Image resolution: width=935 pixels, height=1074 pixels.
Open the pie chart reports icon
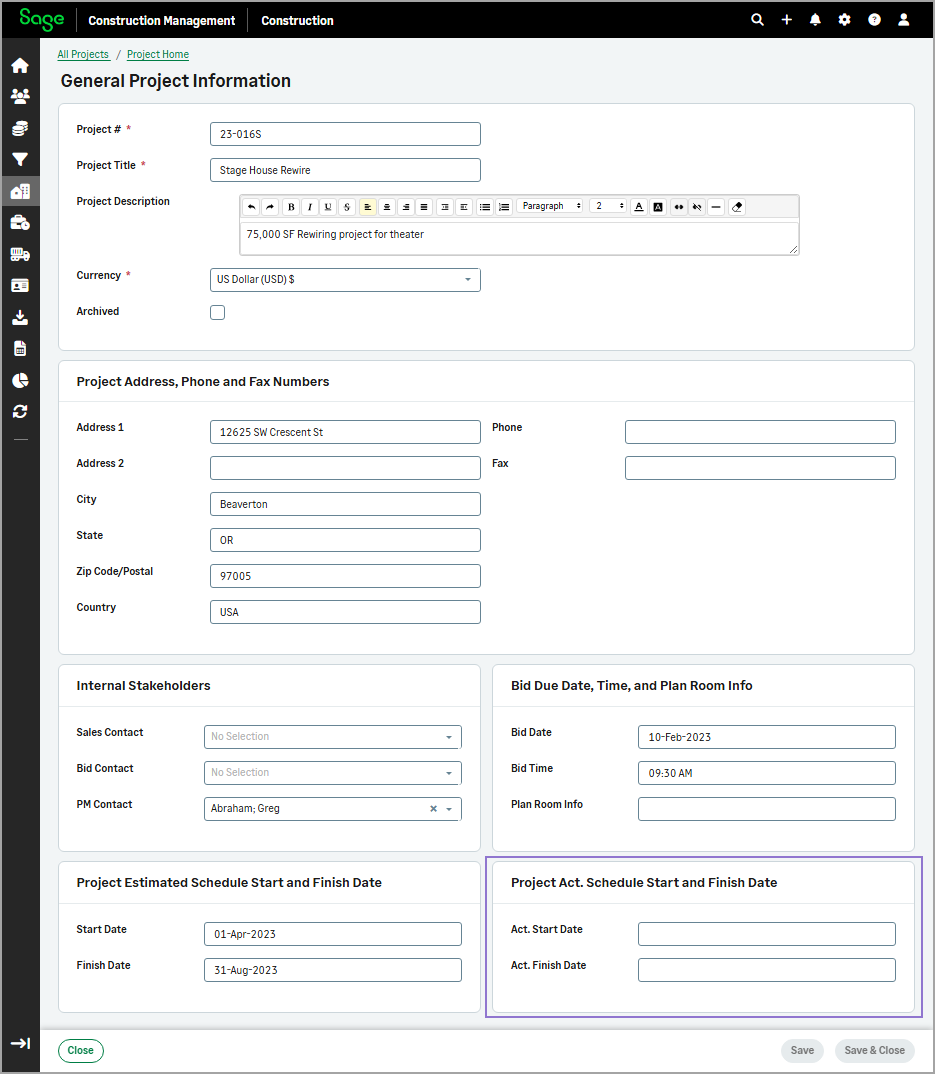20,380
